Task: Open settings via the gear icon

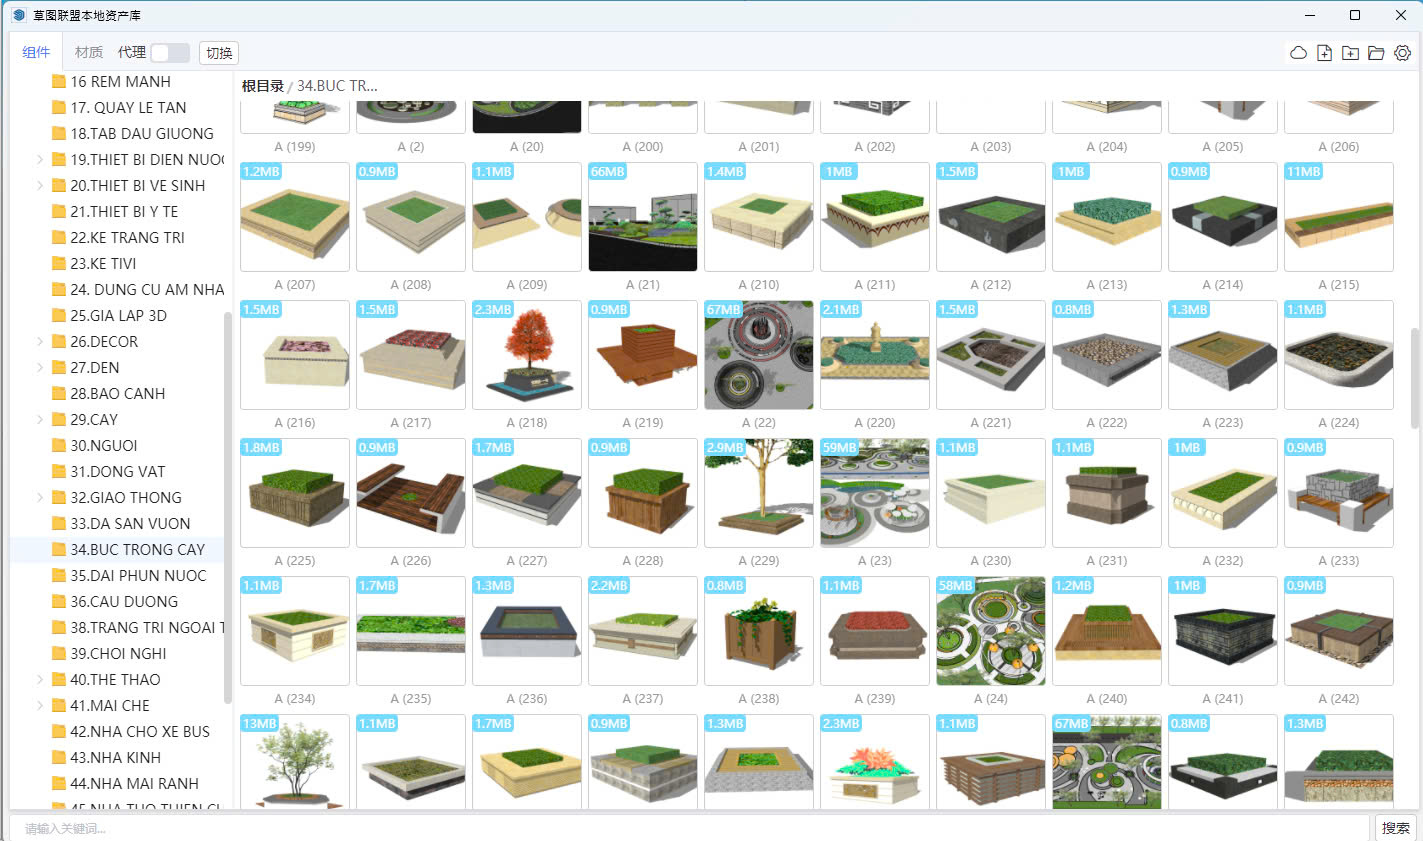Action: click(x=1402, y=53)
